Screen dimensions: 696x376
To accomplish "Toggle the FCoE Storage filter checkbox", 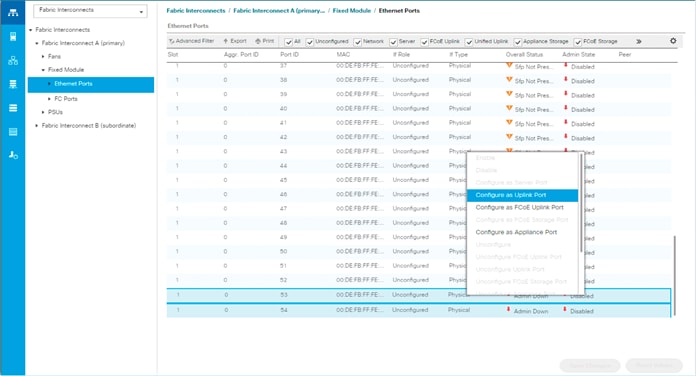I will click(578, 42).
